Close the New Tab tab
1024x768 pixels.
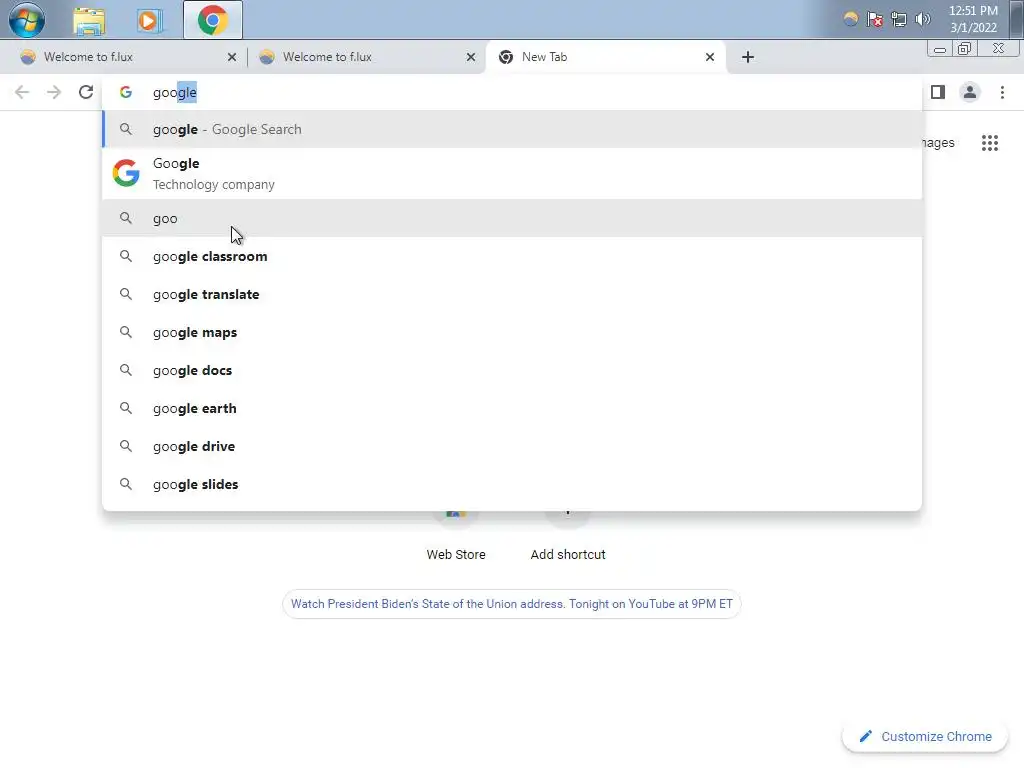710,57
